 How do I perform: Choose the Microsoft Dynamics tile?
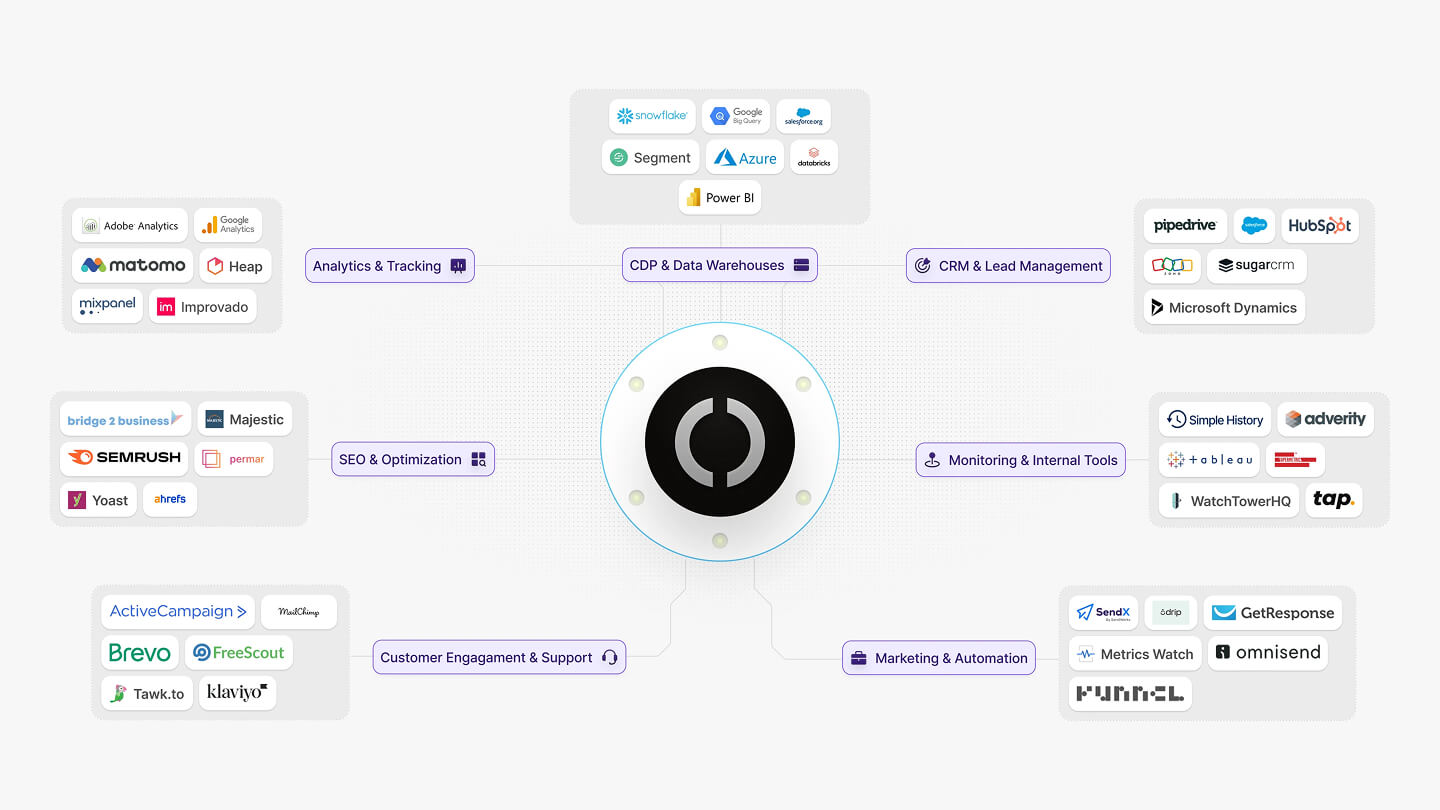(1225, 307)
